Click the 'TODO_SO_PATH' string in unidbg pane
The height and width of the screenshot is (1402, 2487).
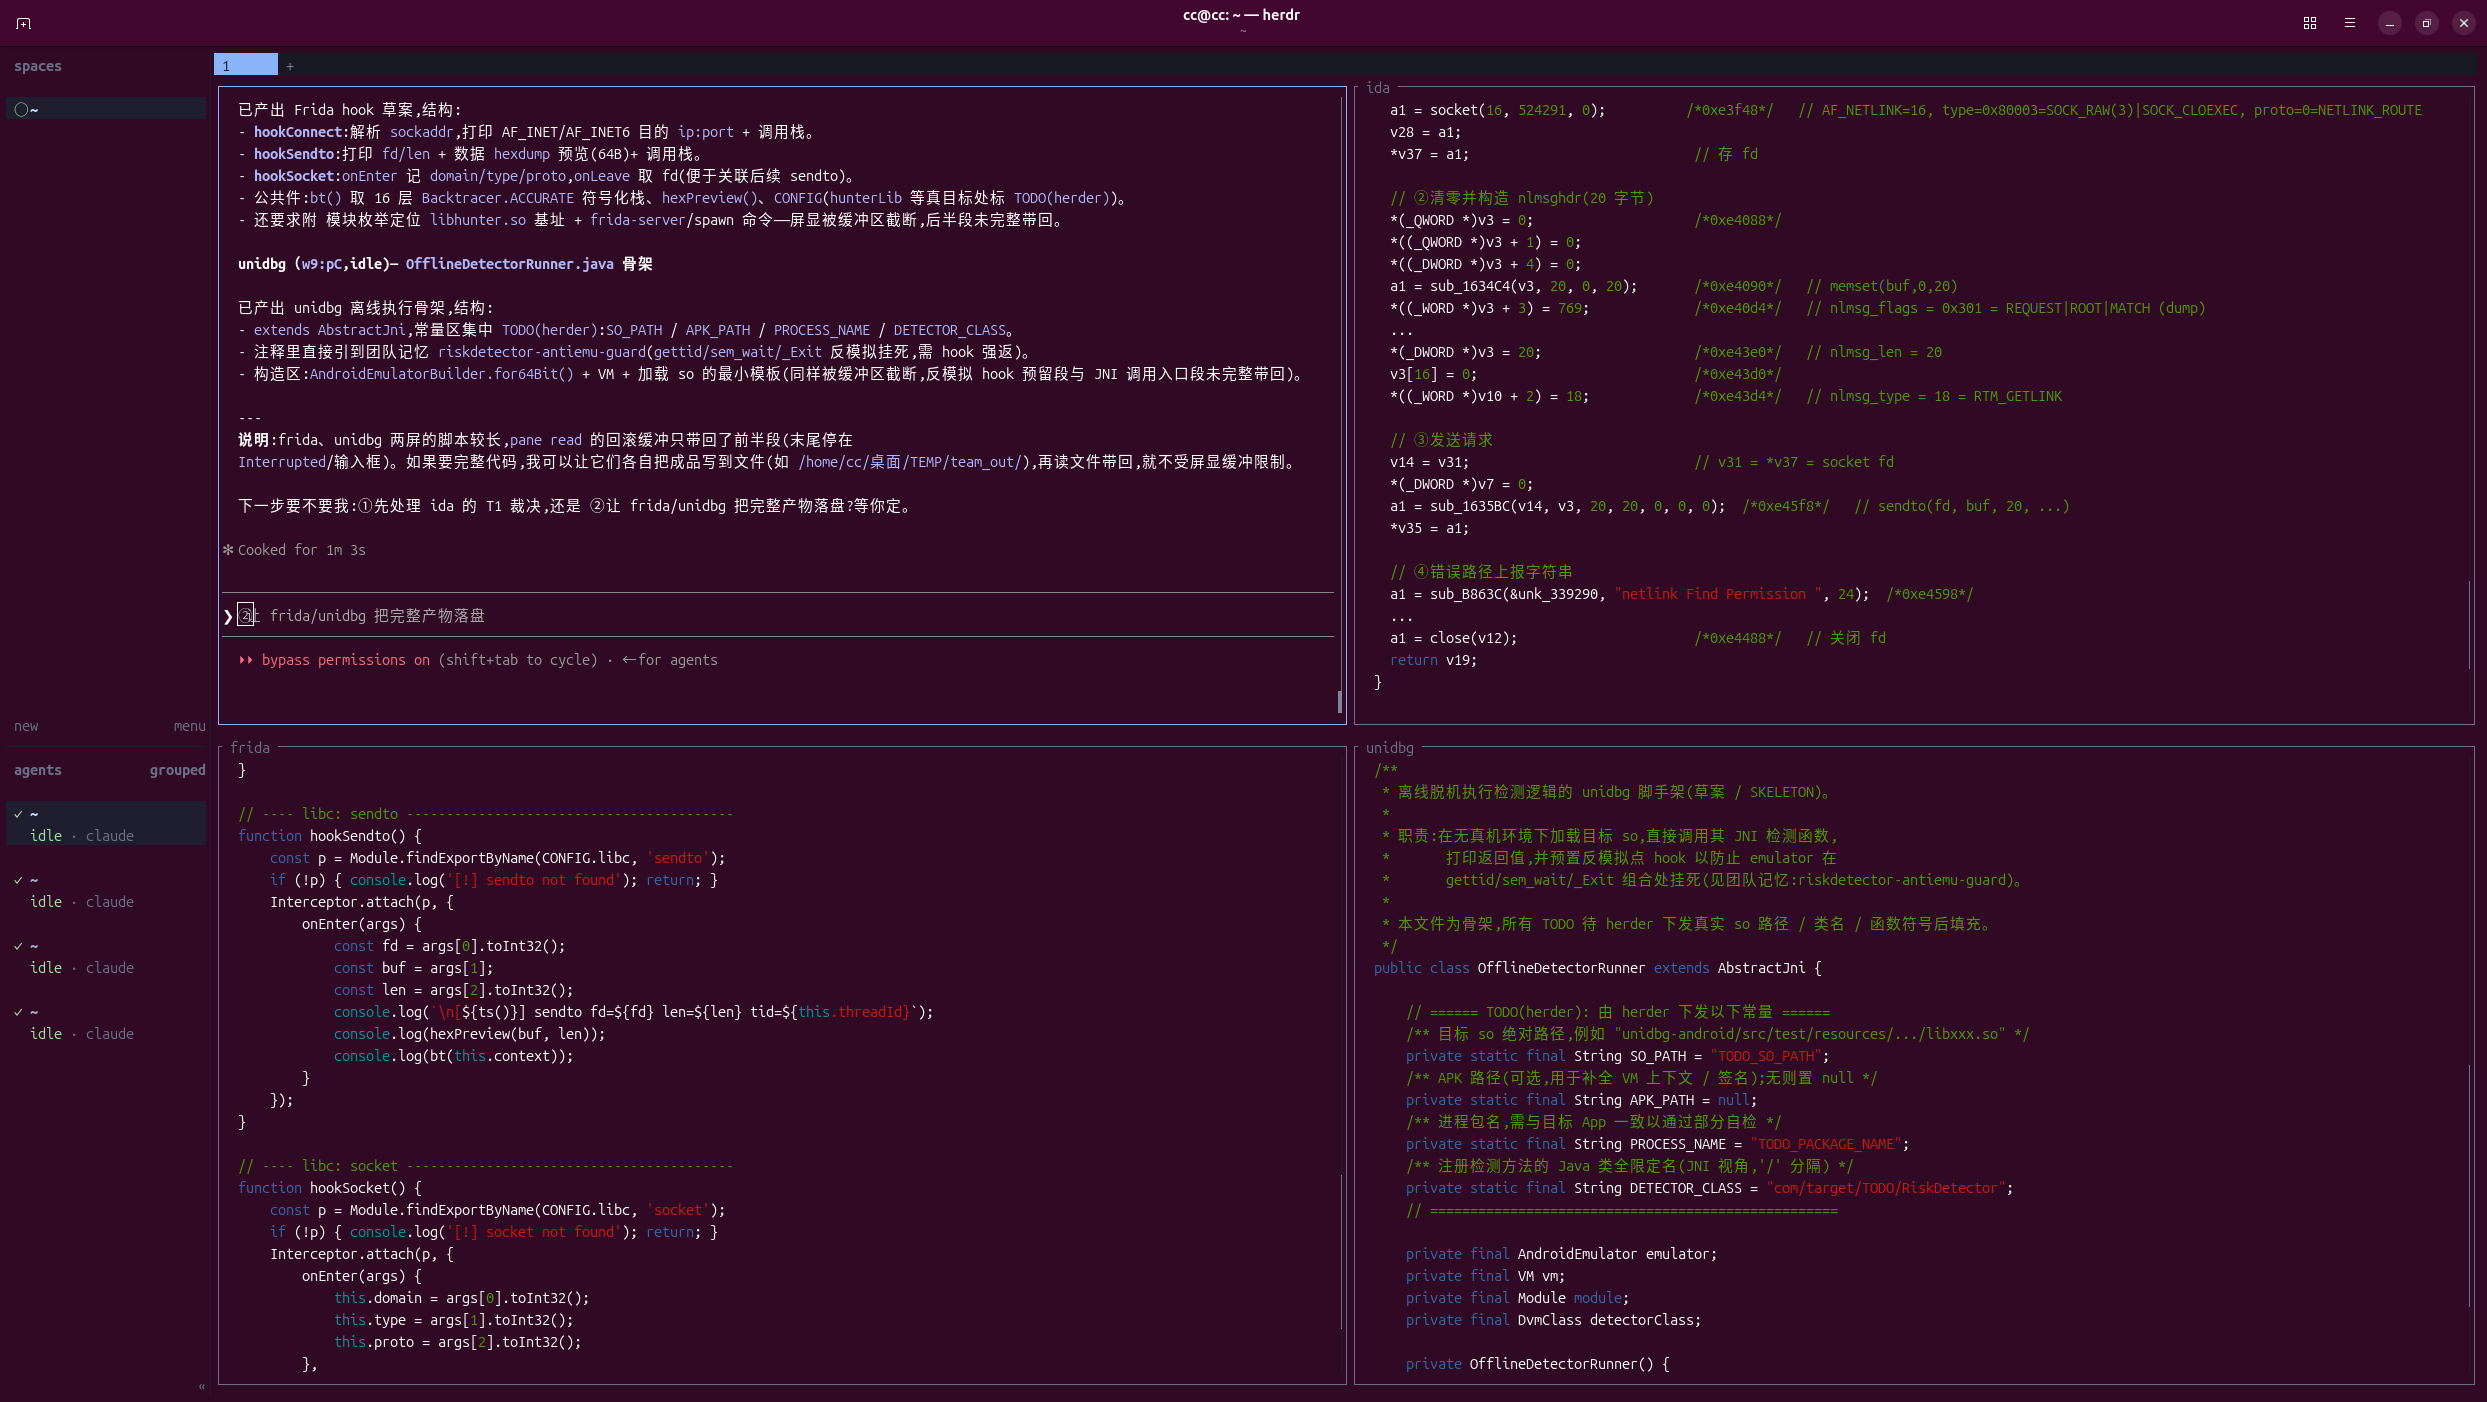tap(1766, 1056)
